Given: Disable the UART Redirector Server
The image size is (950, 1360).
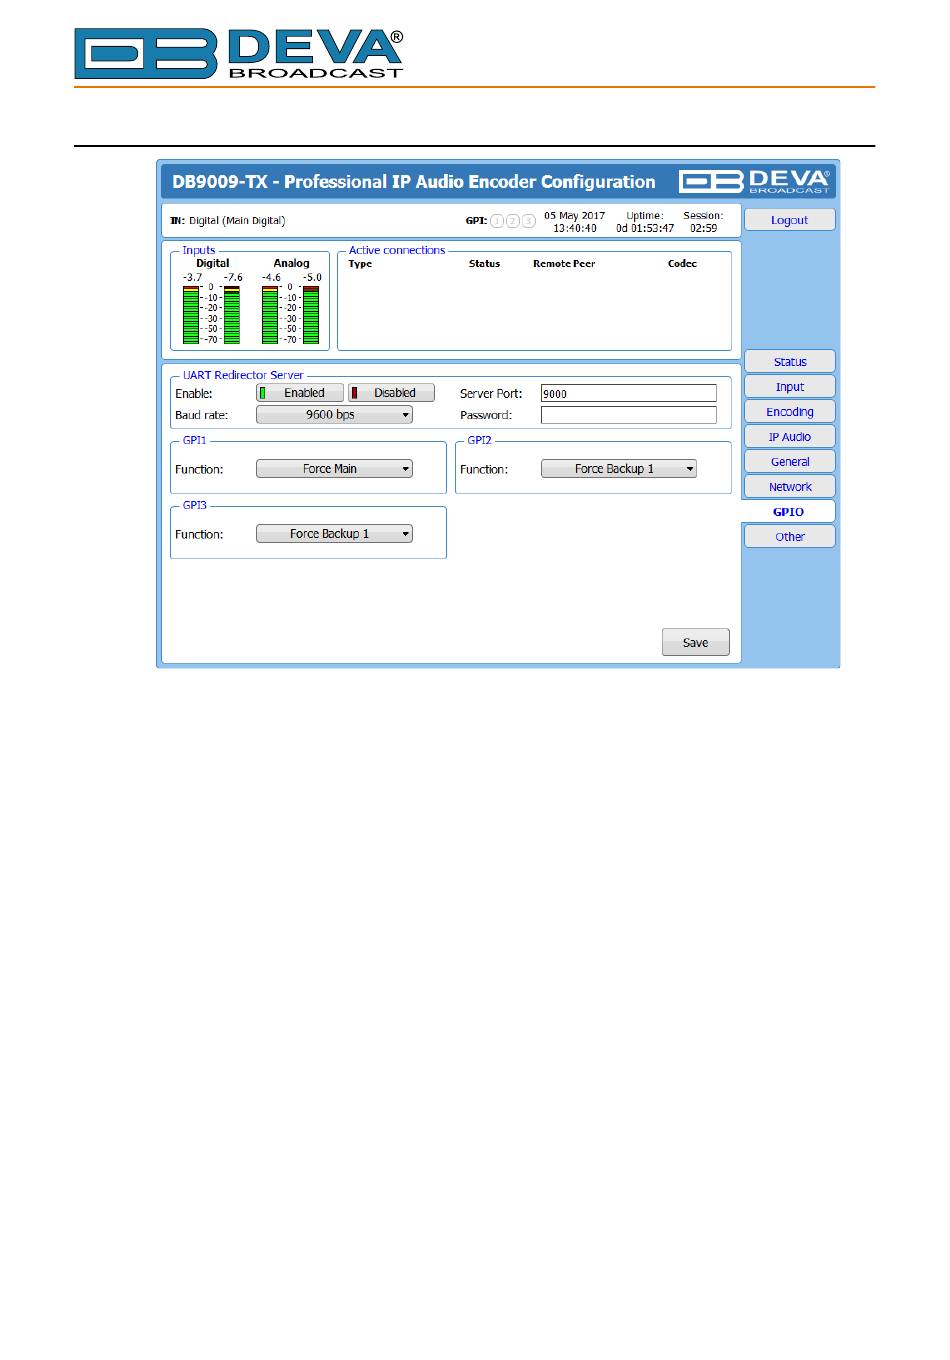Looking at the screenshot, I should [x=391, y=393].
